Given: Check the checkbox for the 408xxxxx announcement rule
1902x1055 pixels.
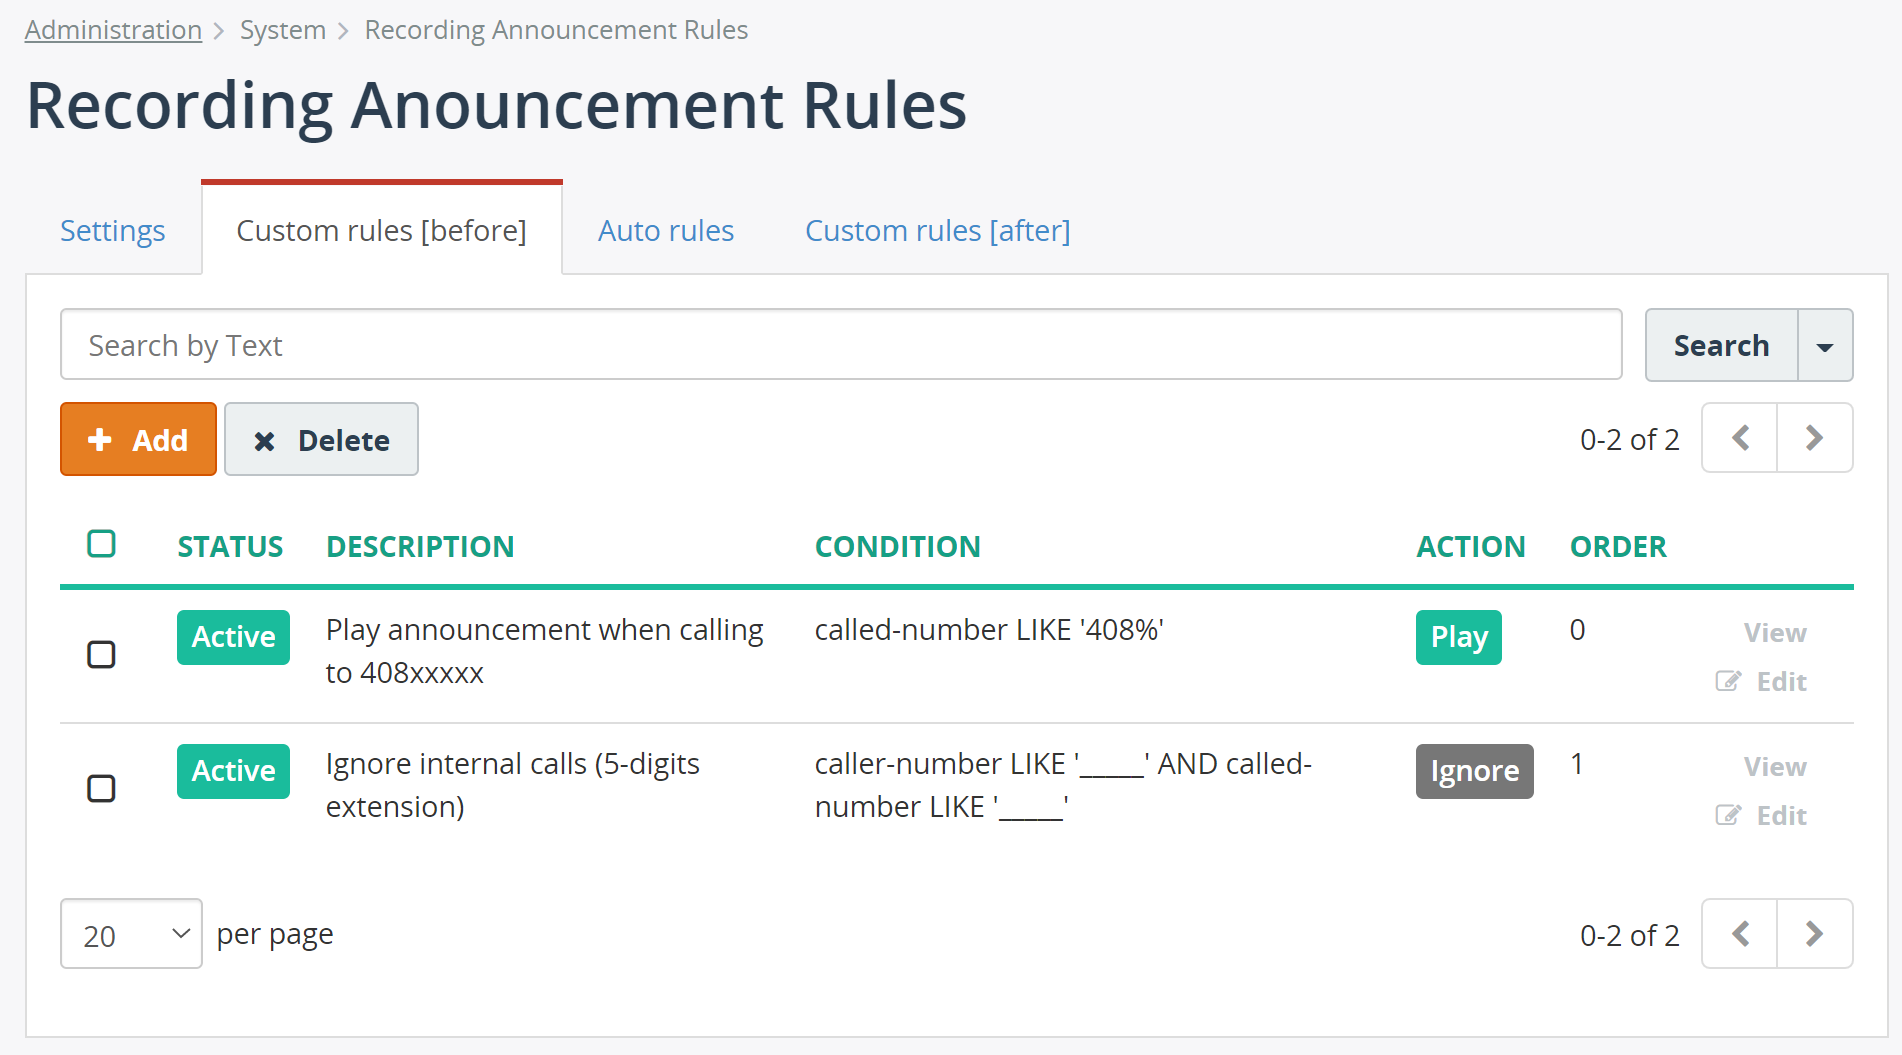Looking at the screenshot, I should coord(101,655).
